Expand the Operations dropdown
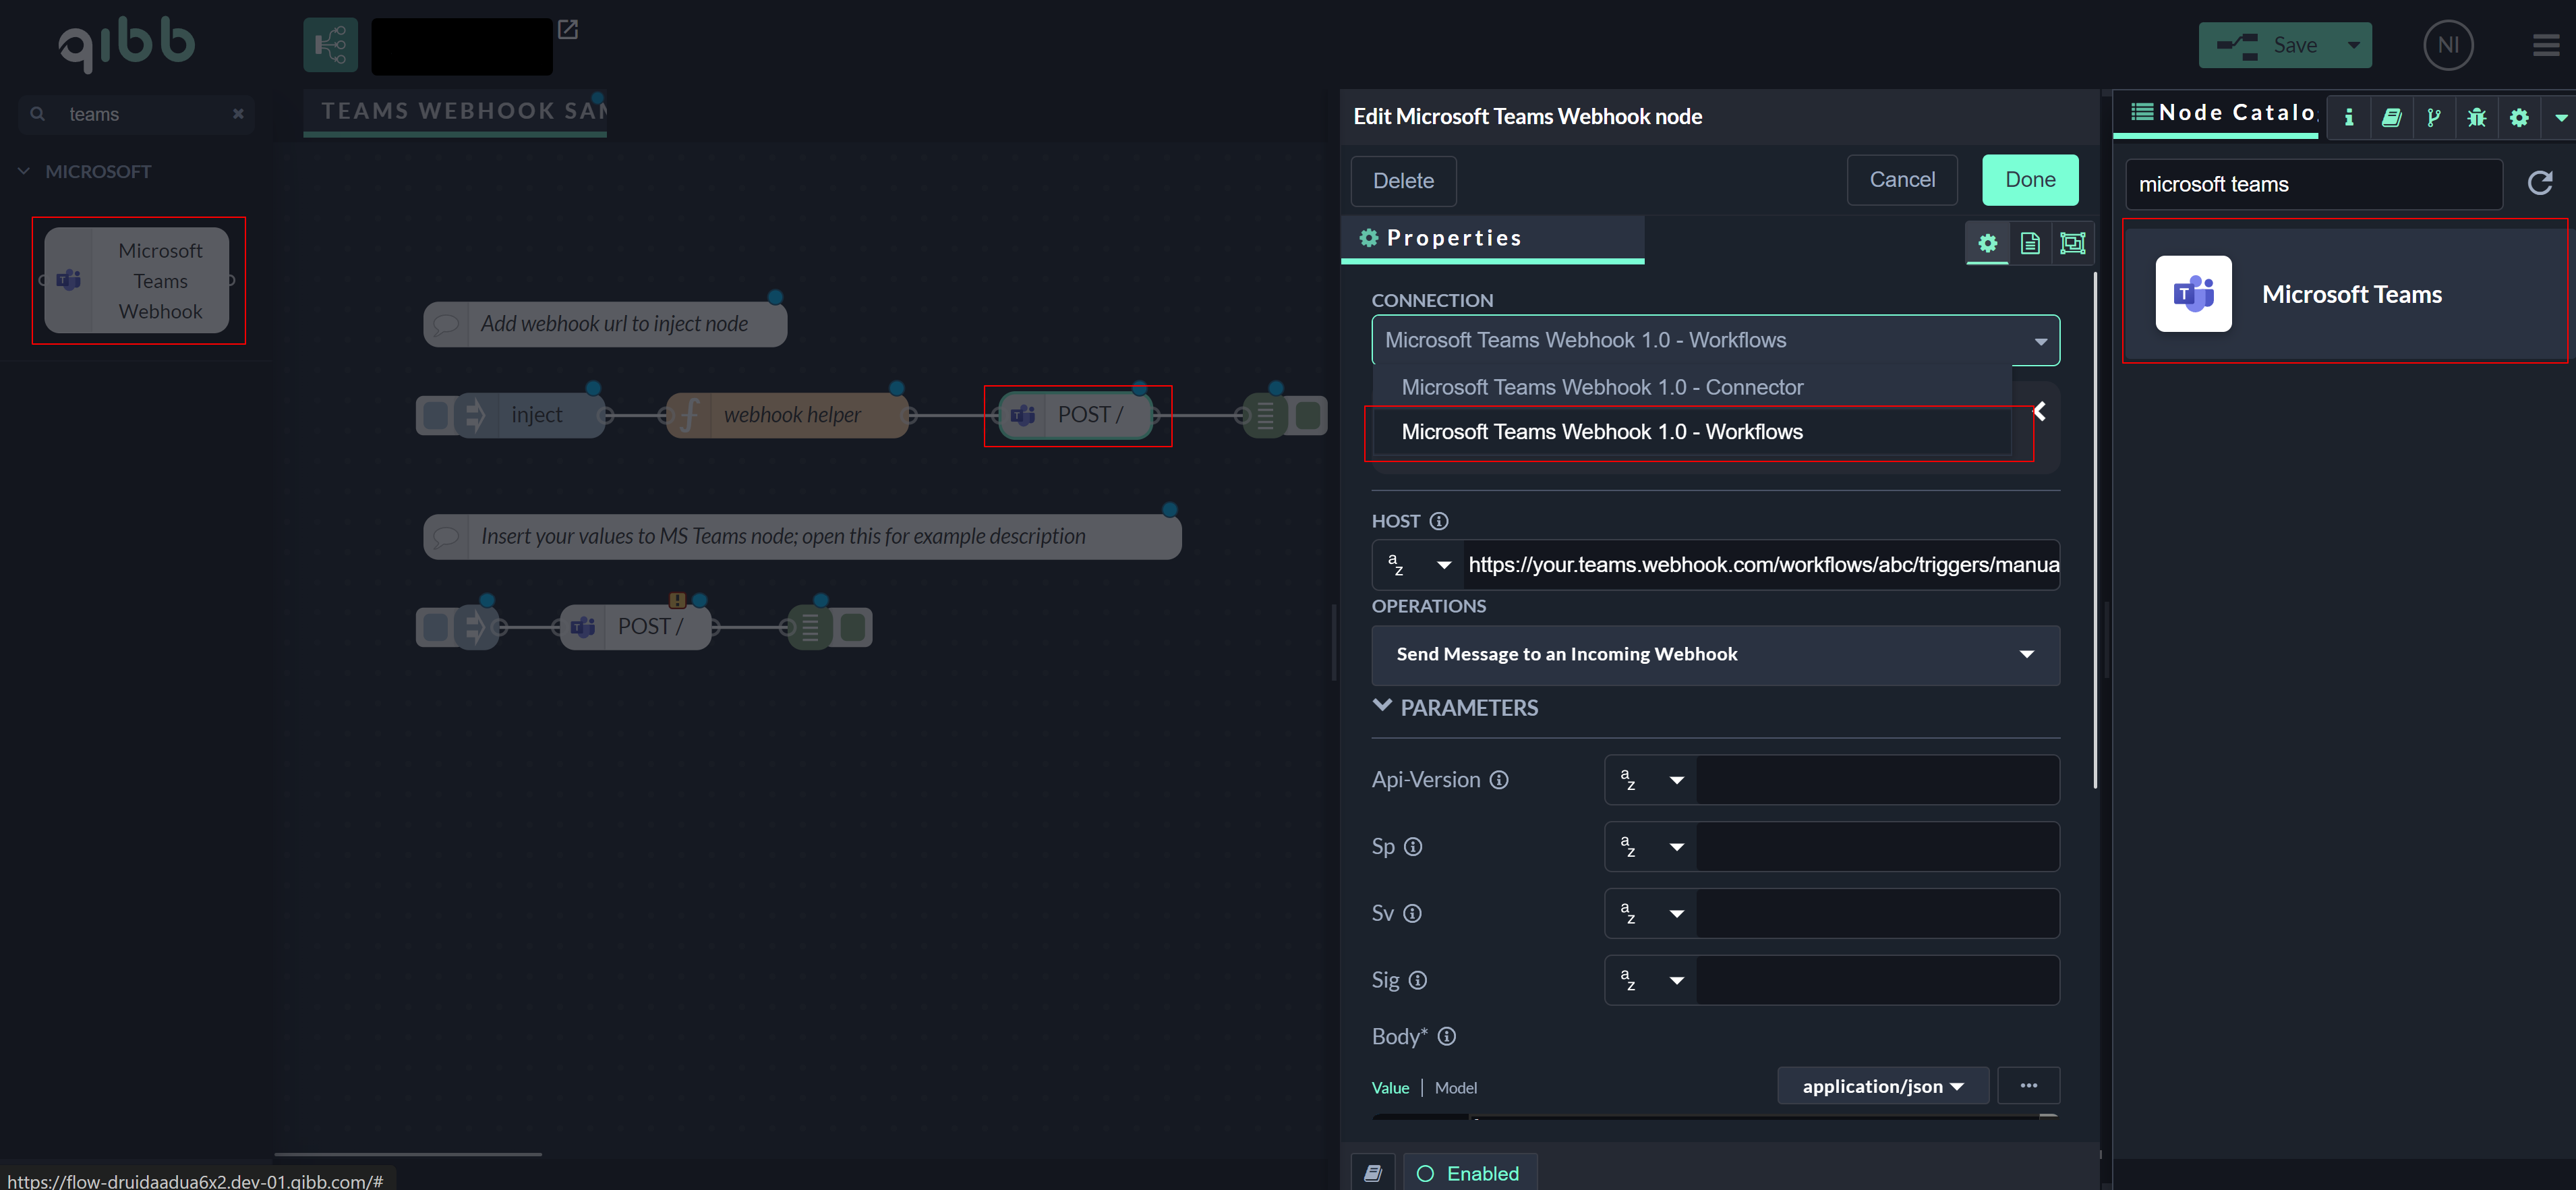The height and width of the screenshot is (1190, 2576). pyautogui.click(x=1715, y=654)
